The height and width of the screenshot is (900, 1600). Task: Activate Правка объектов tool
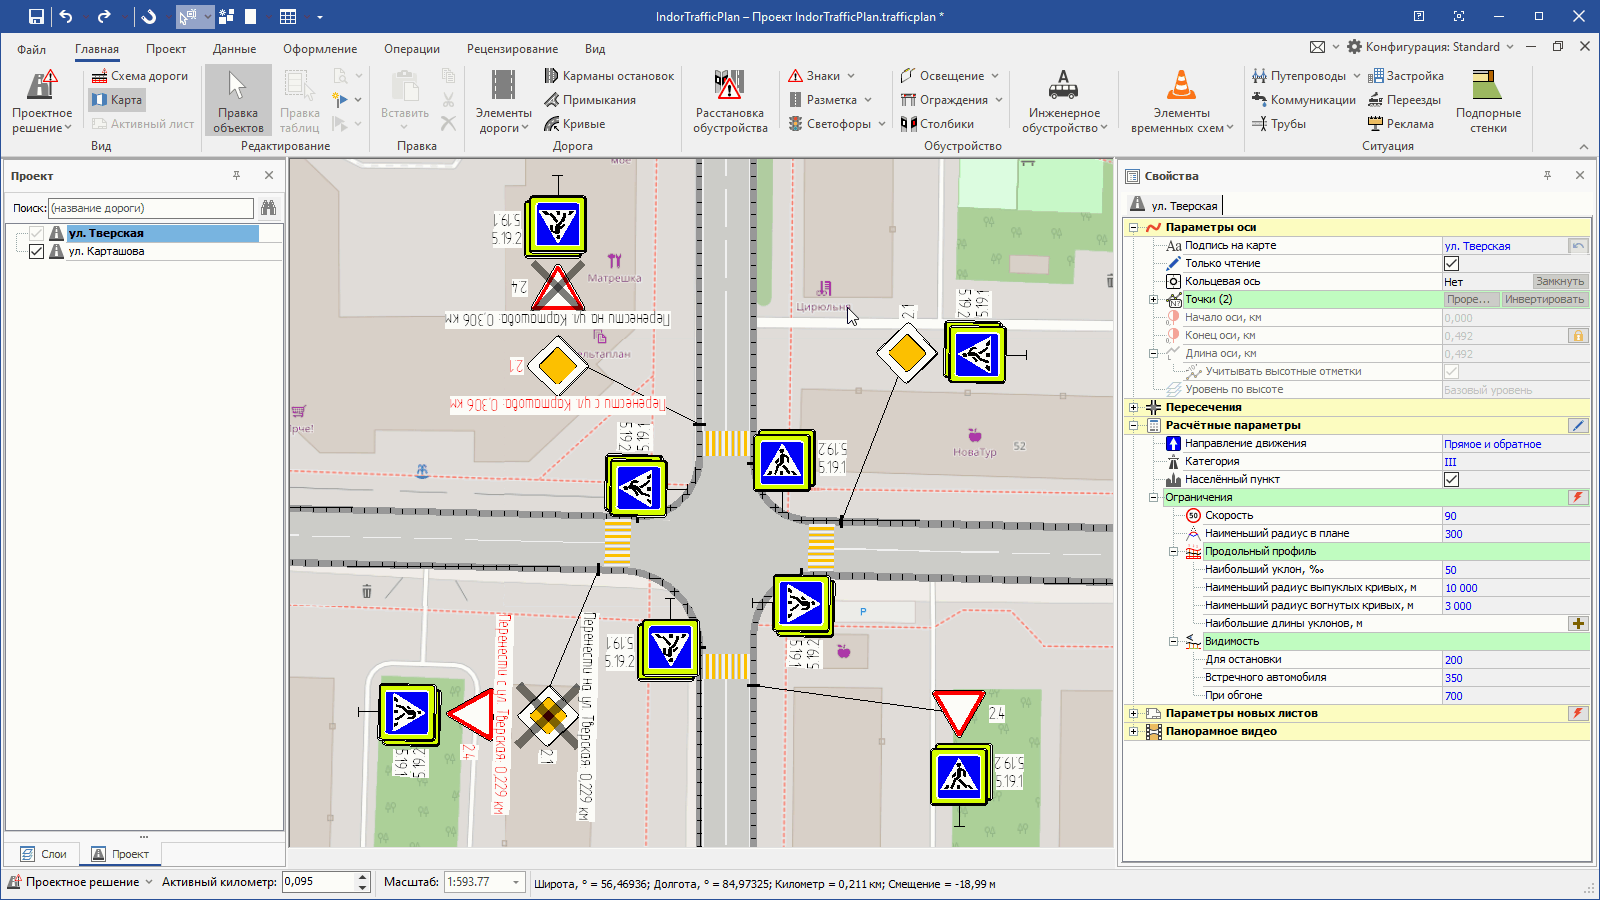pyautogui.click(x=238, y=101)
